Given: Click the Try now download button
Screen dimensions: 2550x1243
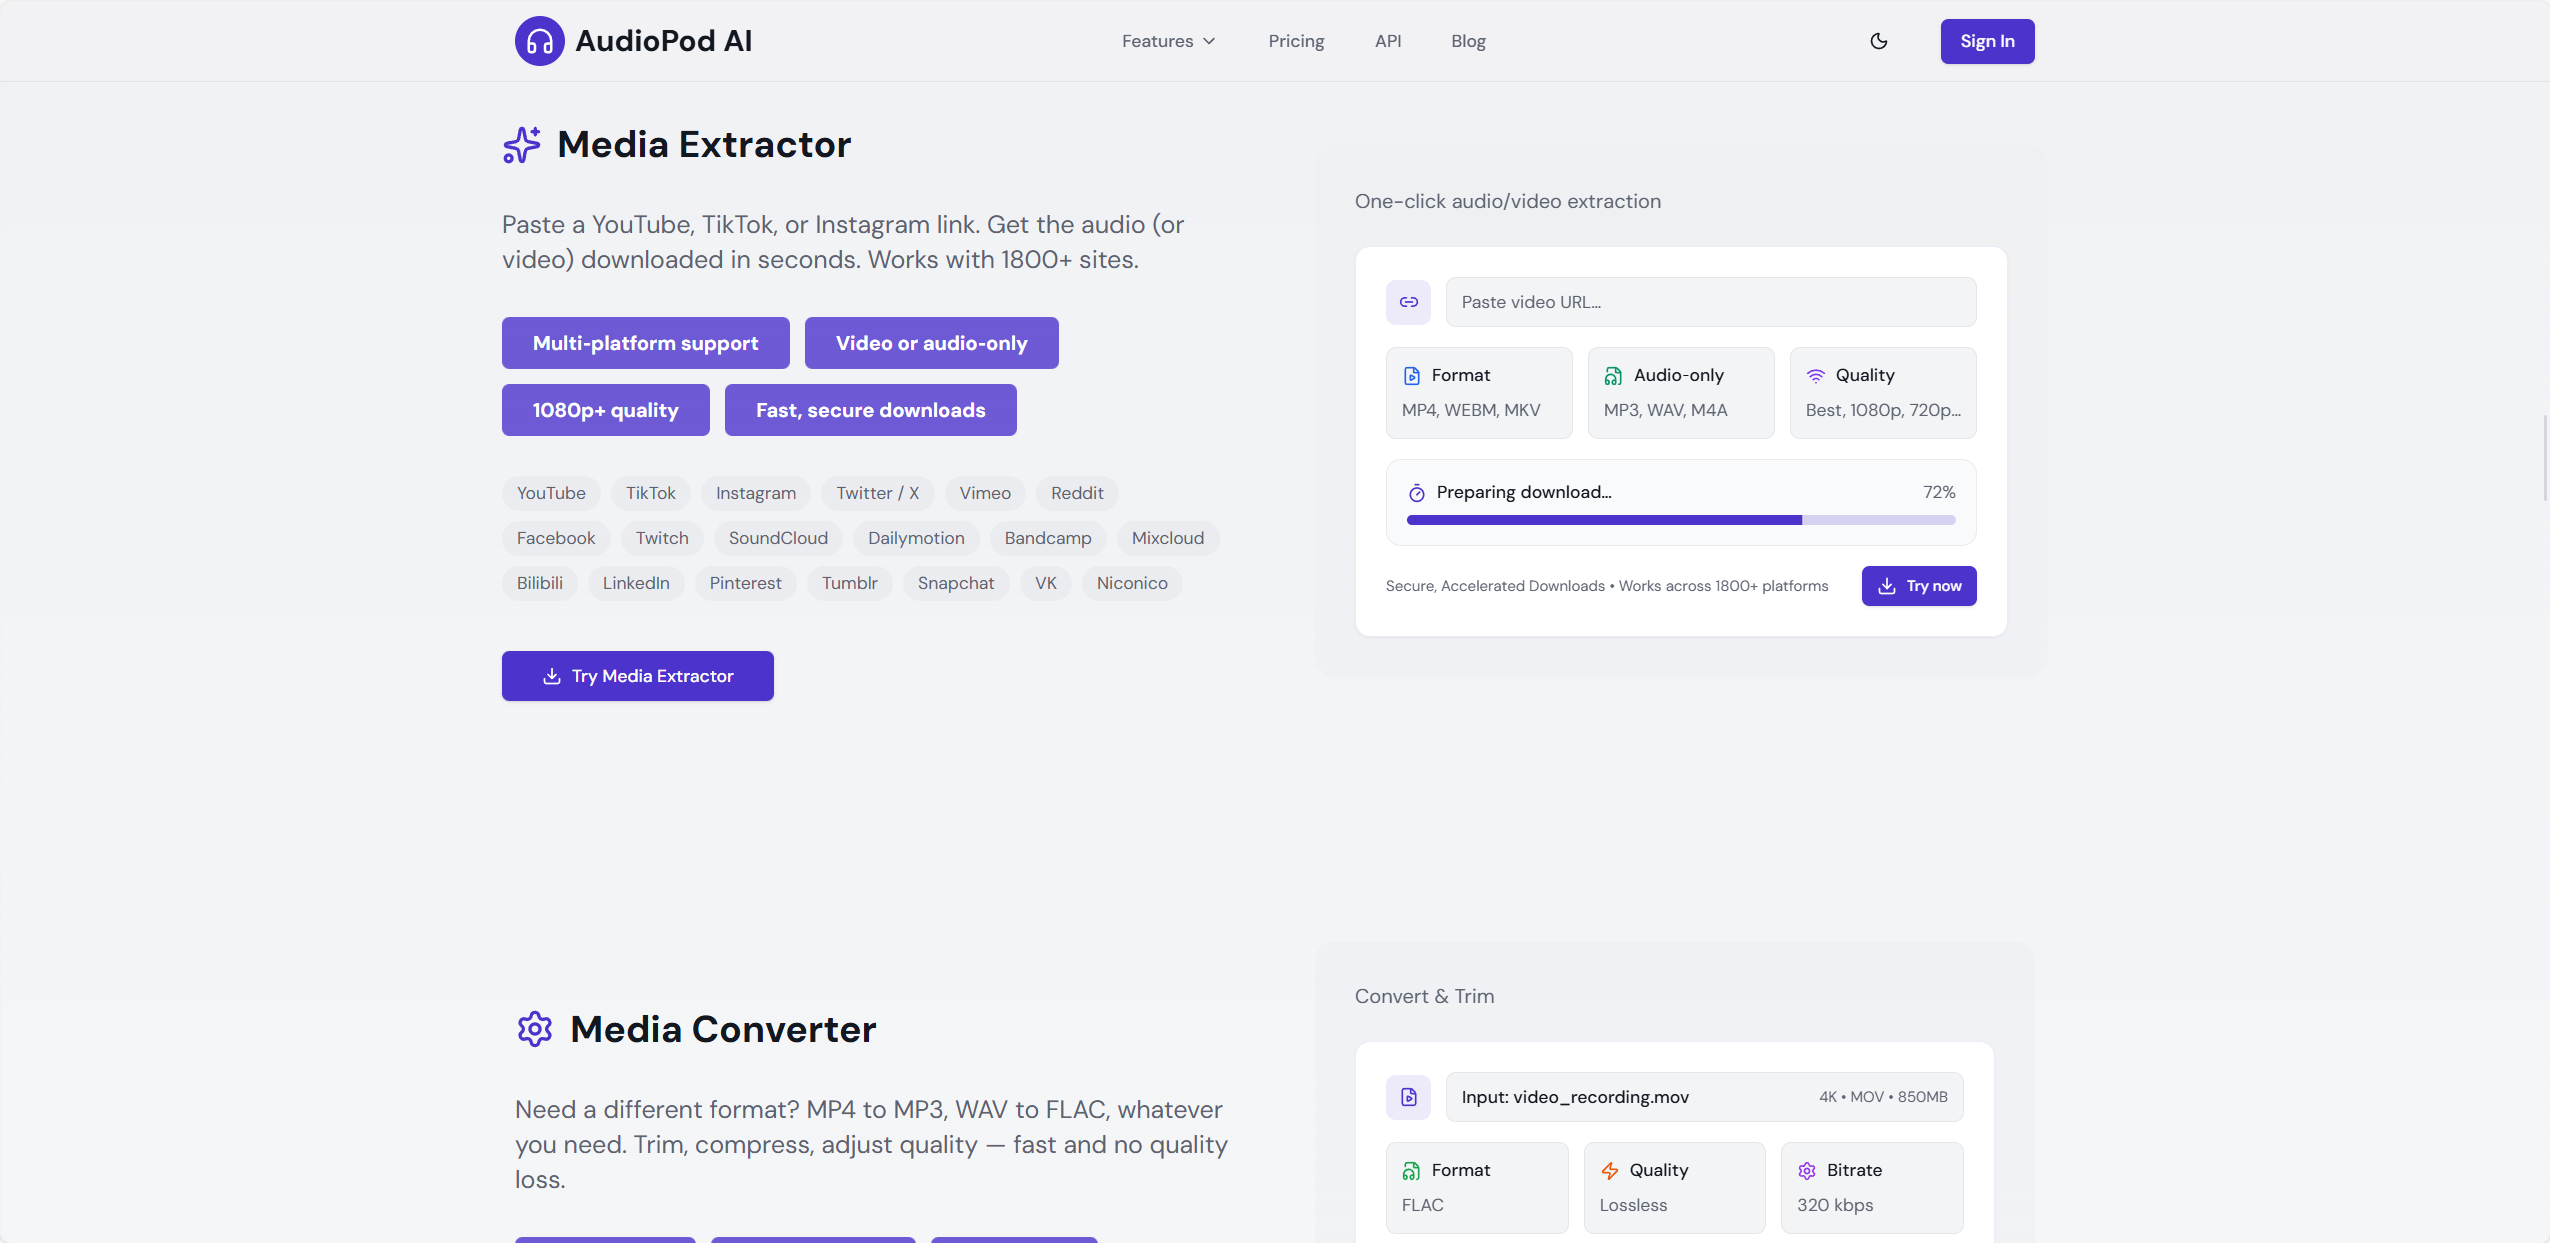Looking at the screenshot, I should (x=1919, y=586).
